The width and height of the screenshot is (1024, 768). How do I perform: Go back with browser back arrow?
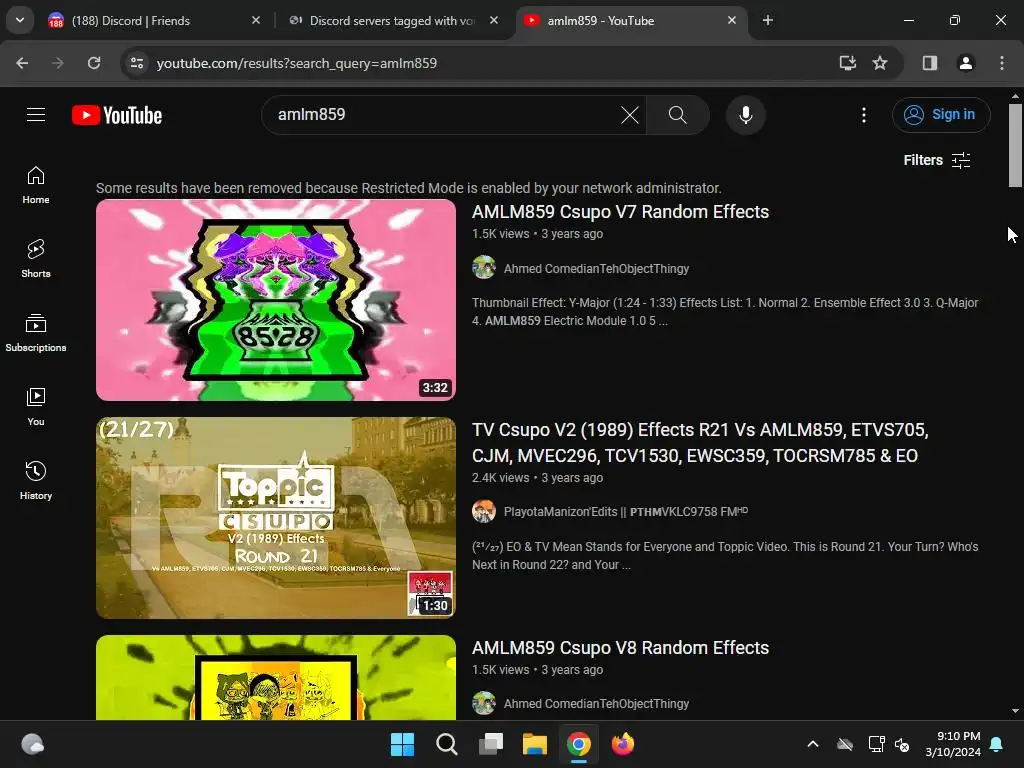(x=22, y=63)
